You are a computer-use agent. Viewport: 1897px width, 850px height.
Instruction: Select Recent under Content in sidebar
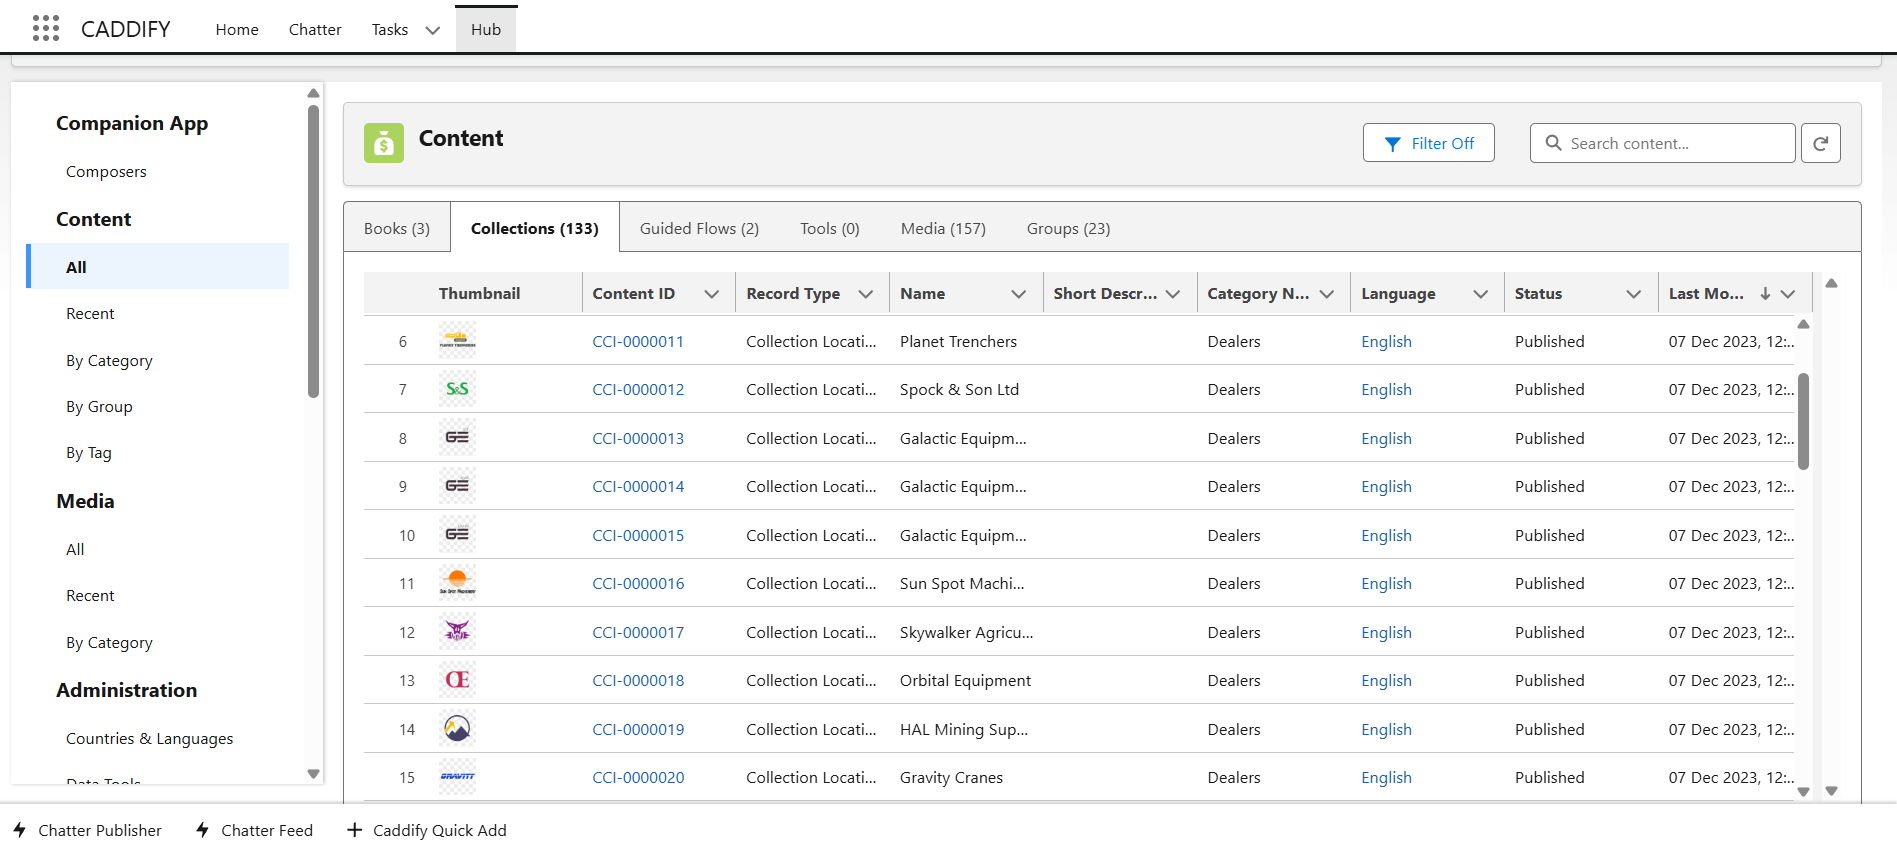click(90, 314)
